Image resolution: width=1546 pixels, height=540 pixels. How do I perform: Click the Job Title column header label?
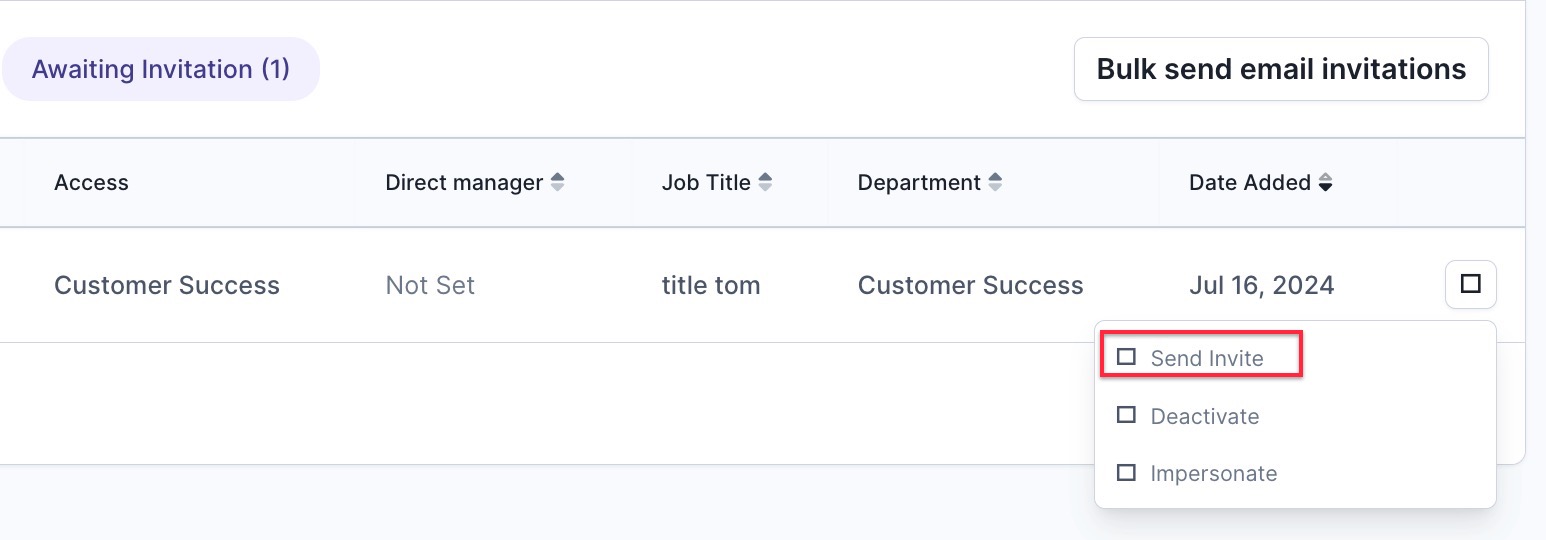(x=706, y=183)
